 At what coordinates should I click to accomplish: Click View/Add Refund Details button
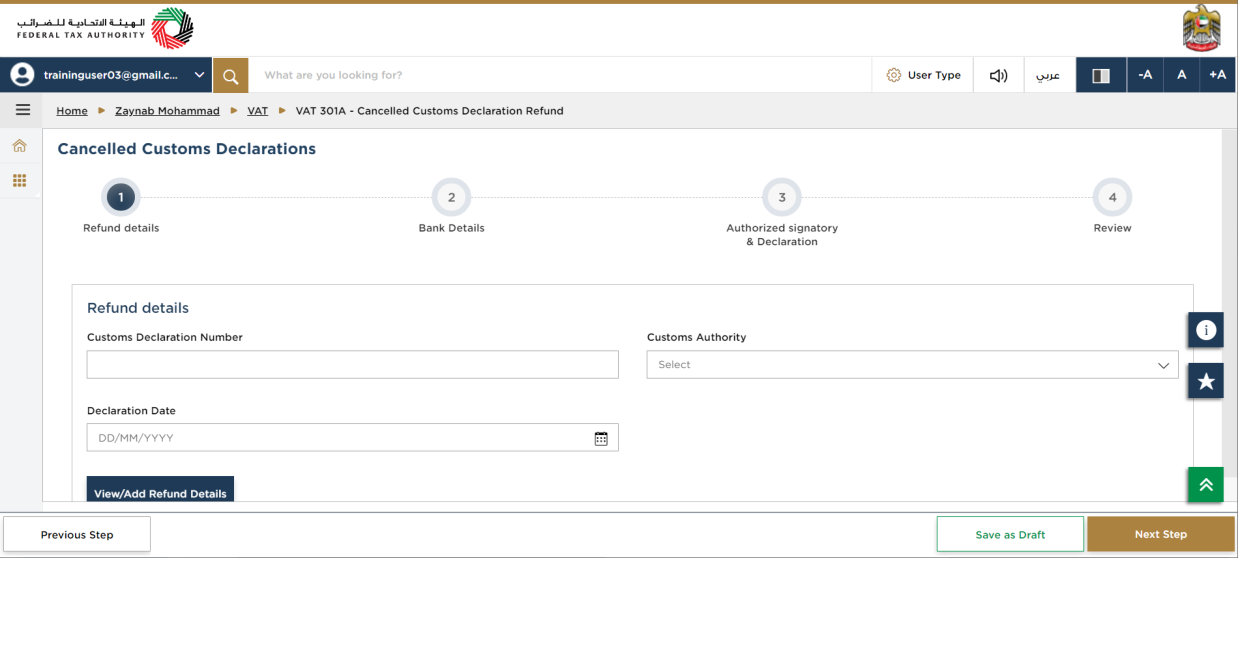(160, 489)
